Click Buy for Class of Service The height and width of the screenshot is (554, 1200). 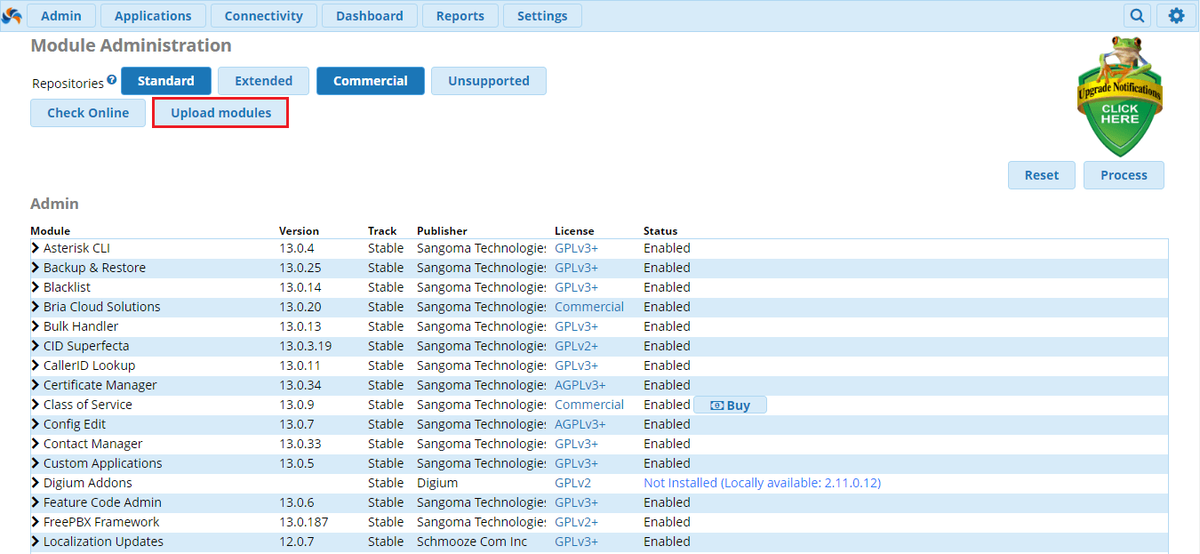point(730,405)
